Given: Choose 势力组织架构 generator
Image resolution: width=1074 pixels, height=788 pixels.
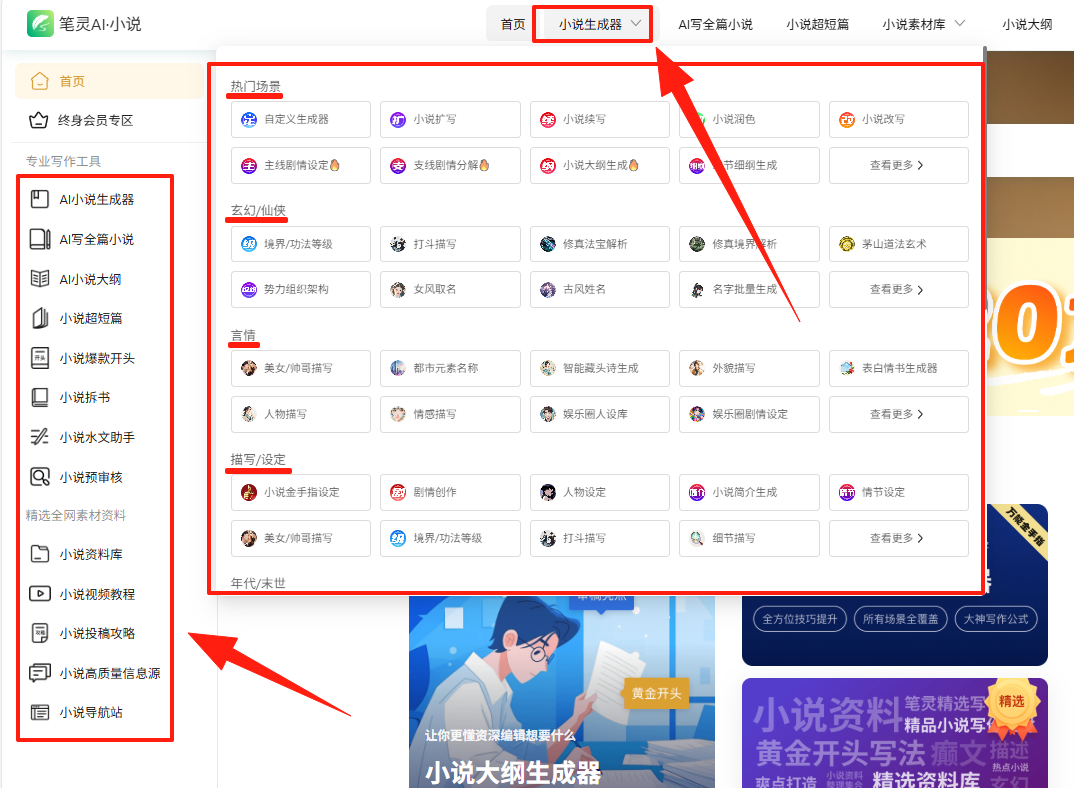Looking at the screenshot, I should 301,289.
